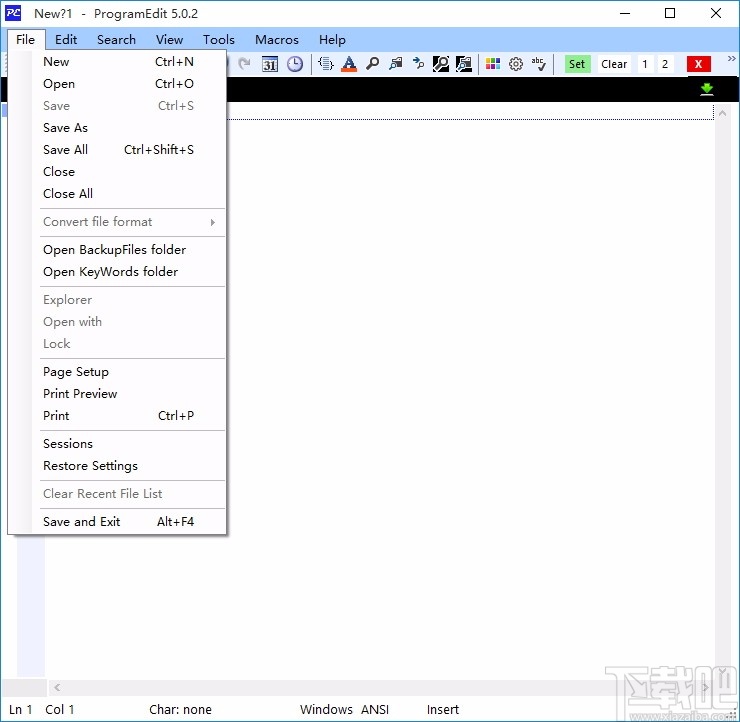Click the Ln 1 status entry

[x=20, y=710]
